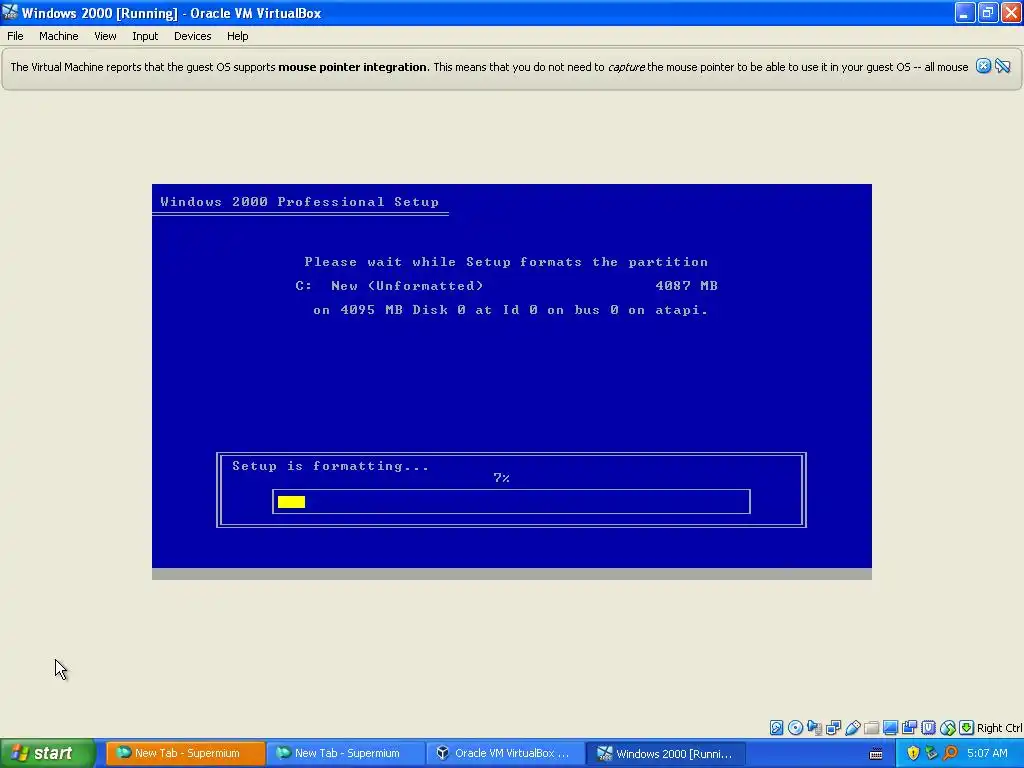
Task: Open the Devices menu
Action: pyautogui.click(x=192, y=36)
